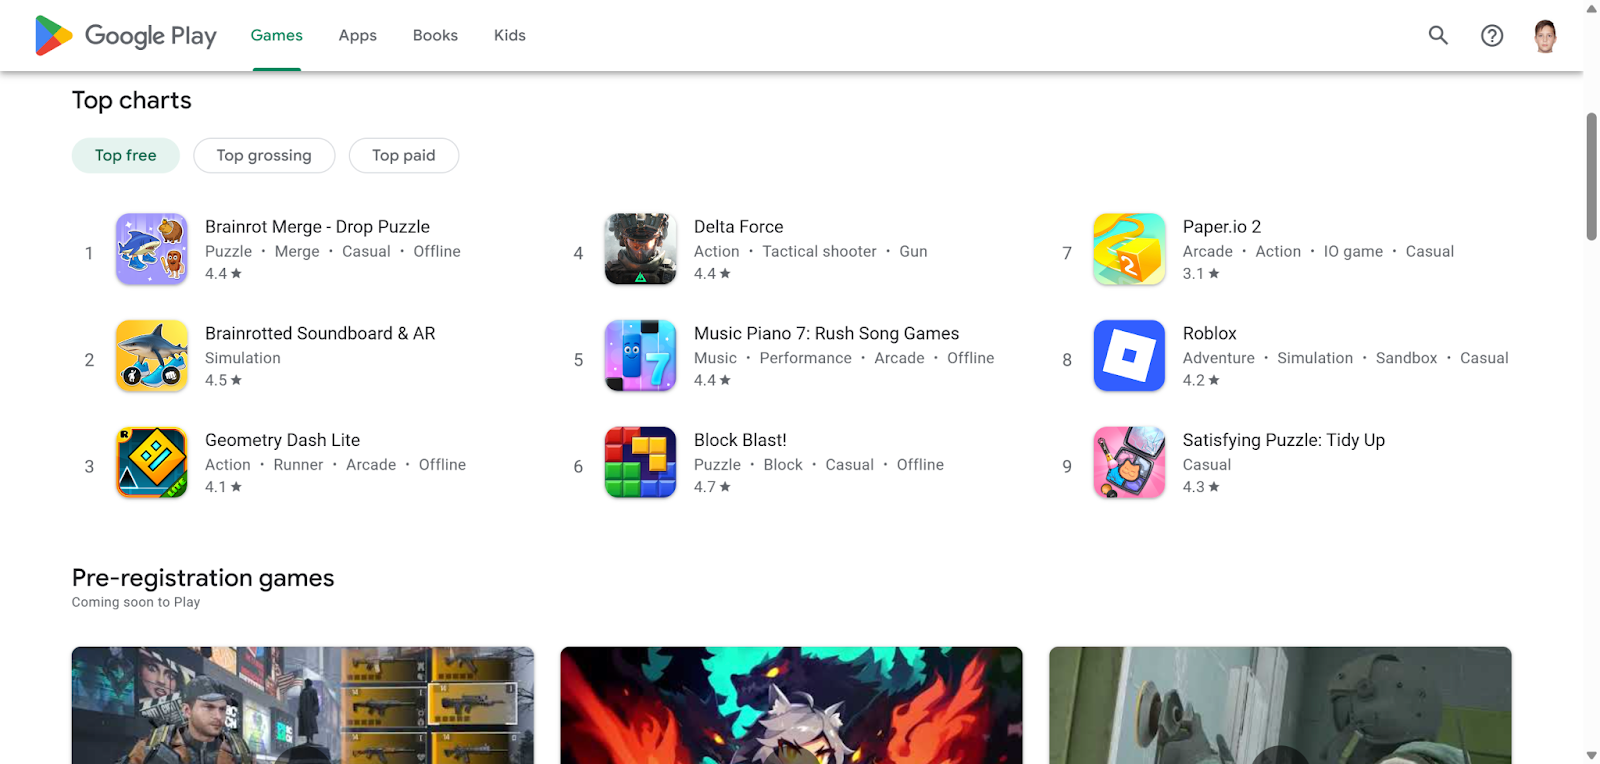The image size is (1600, 764).
Task: Click the Google Play logo
Action: (126, 35)
